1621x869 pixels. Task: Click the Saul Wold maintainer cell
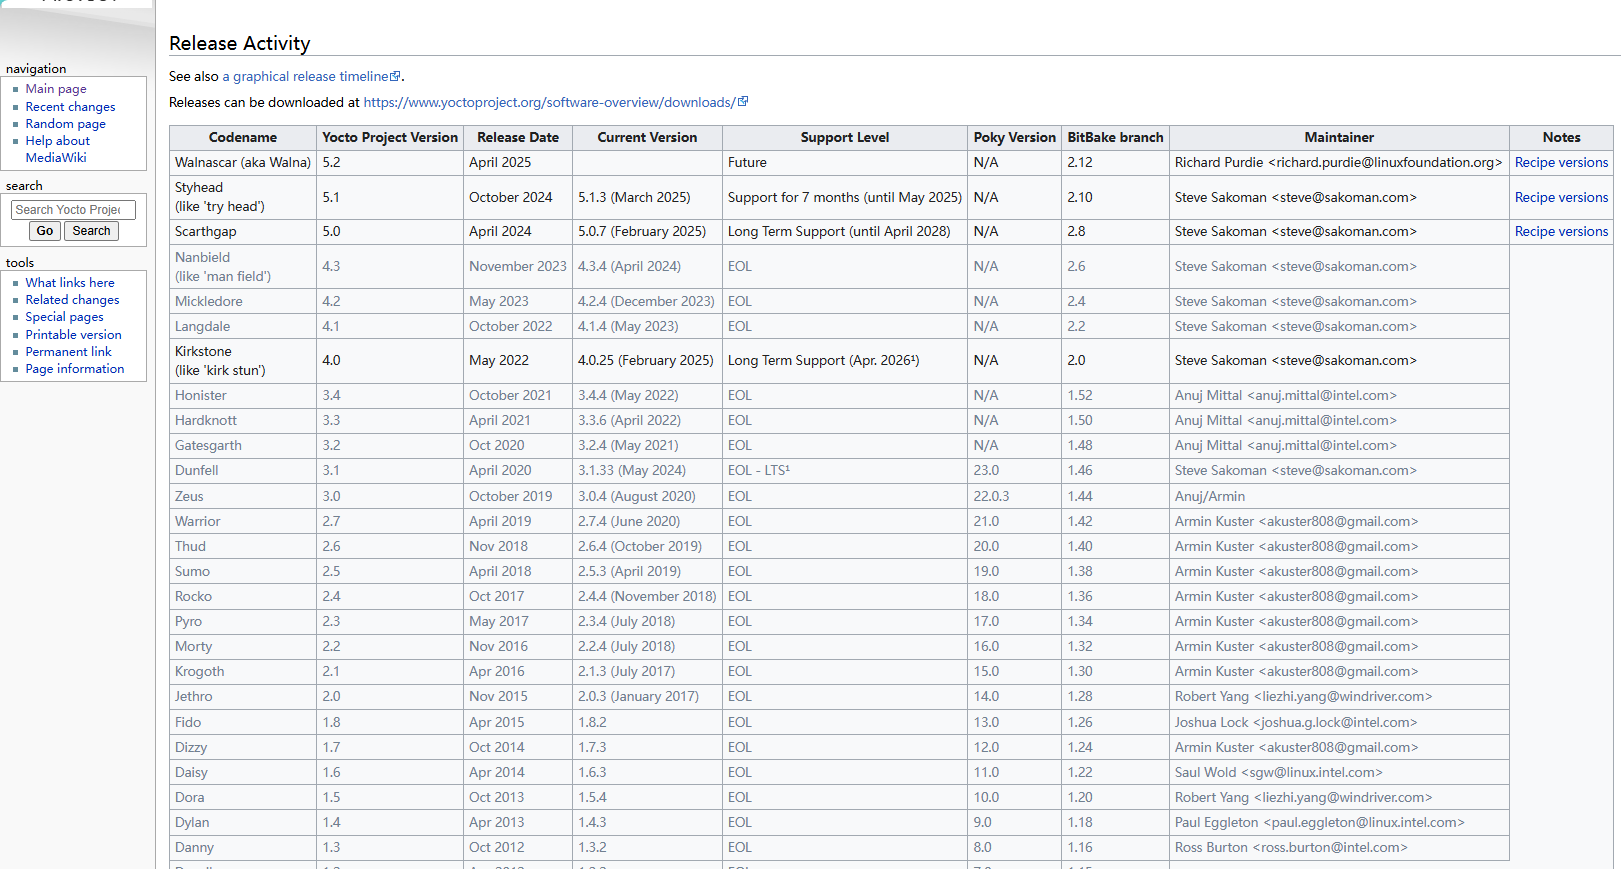pos(1339,773)
